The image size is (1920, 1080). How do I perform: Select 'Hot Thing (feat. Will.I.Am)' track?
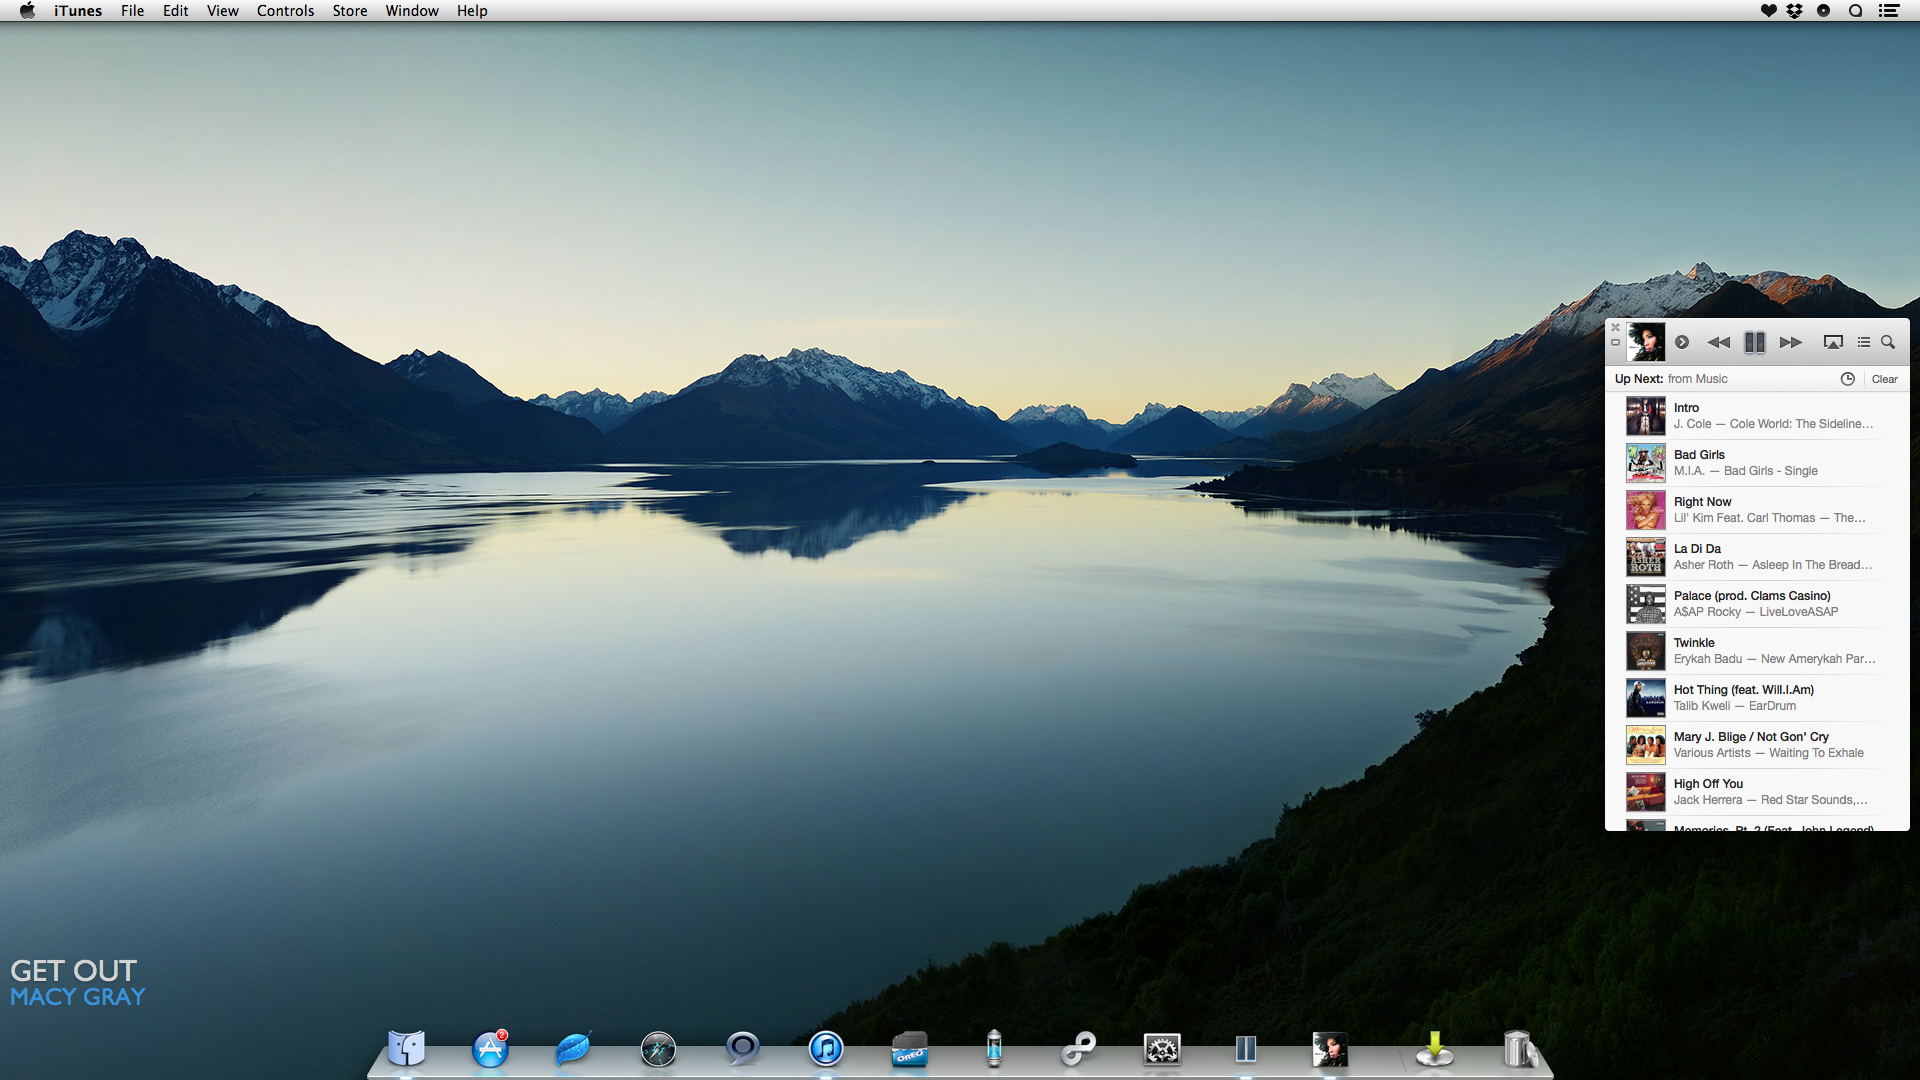[1757, 698]
